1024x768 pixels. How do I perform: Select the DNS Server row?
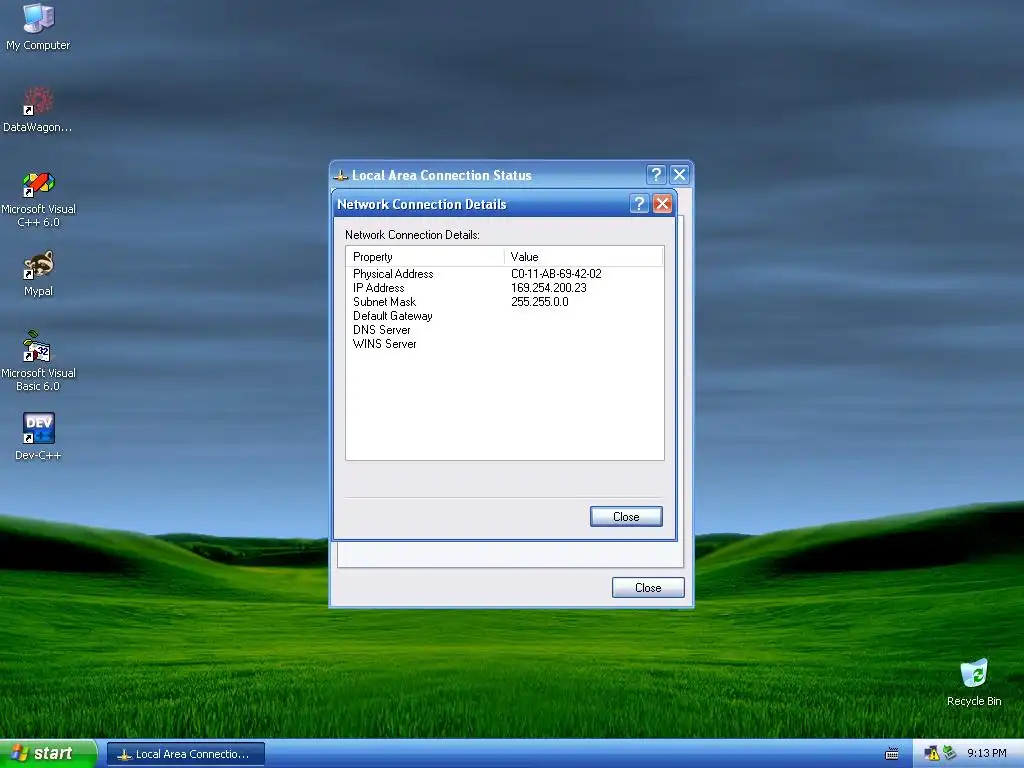click(504, 330)
